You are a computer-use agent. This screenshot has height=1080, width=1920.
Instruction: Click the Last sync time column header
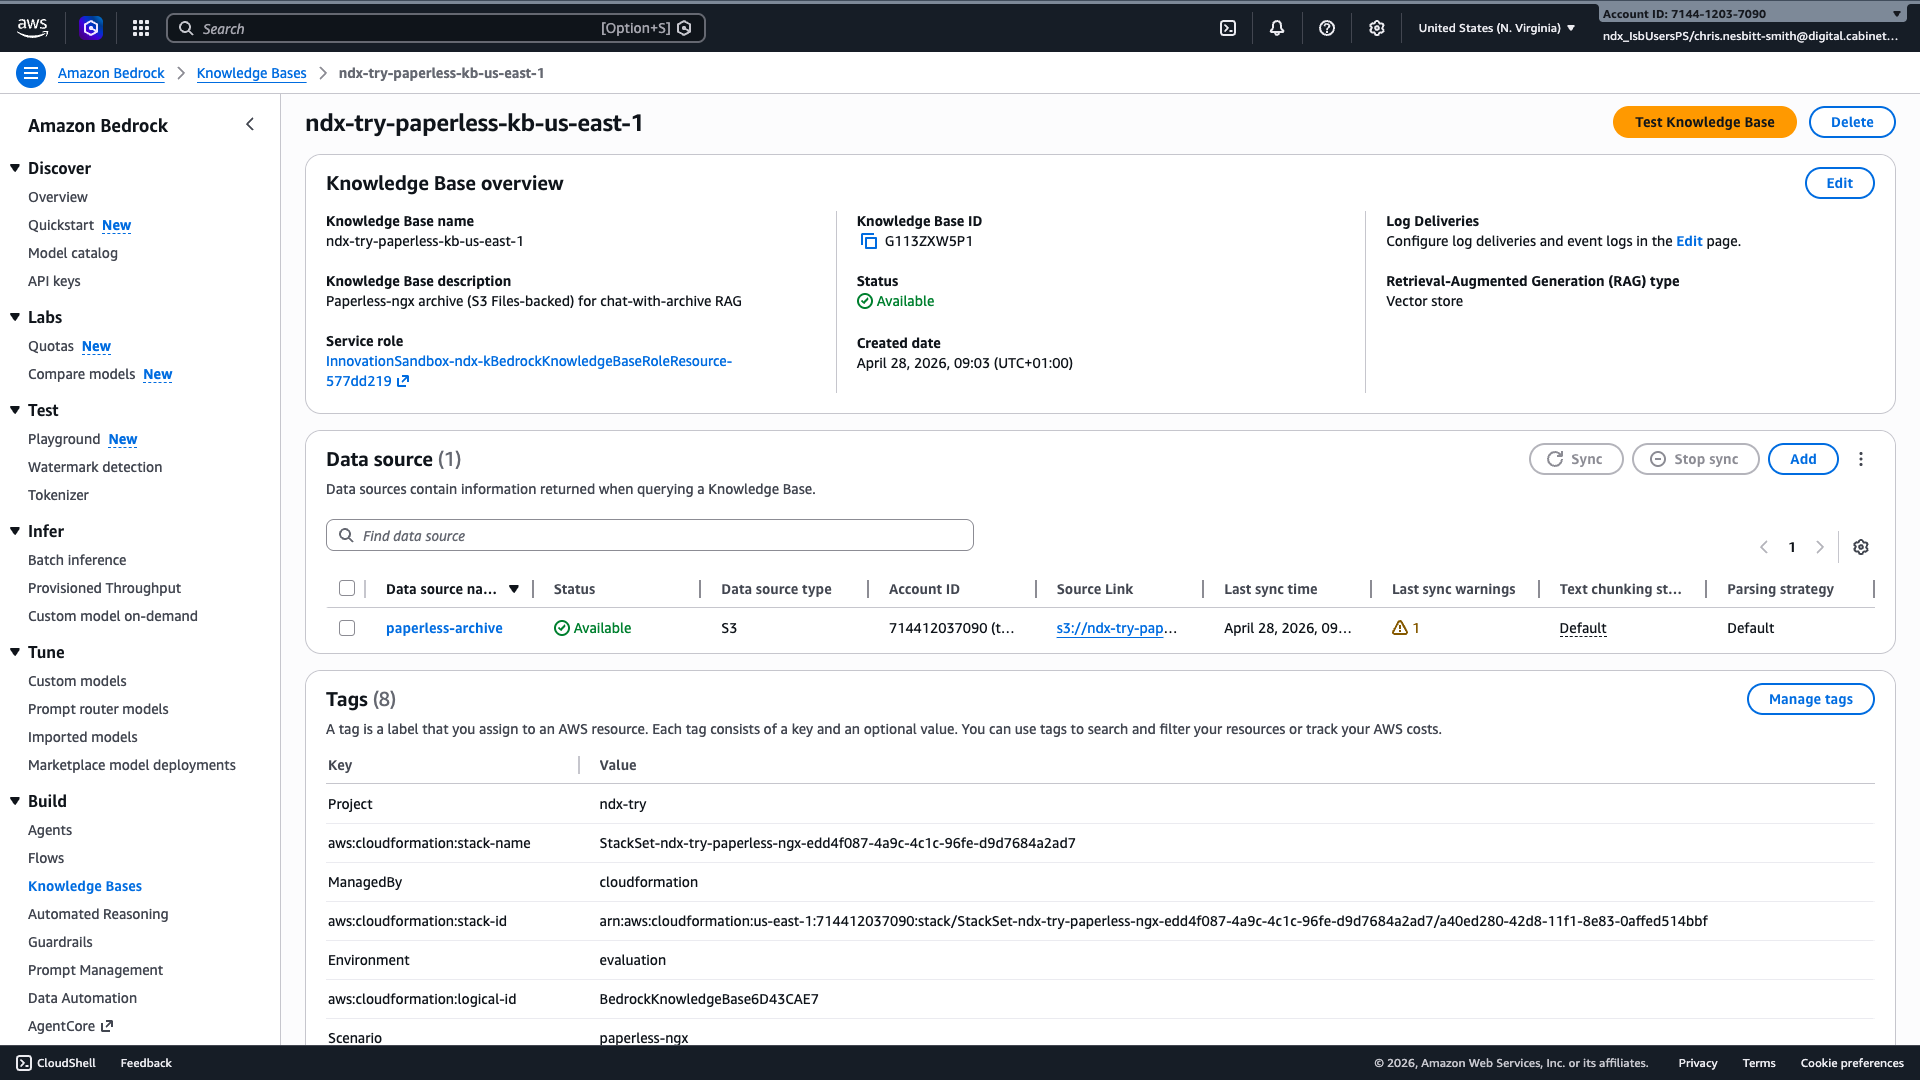click(1270, 589)
